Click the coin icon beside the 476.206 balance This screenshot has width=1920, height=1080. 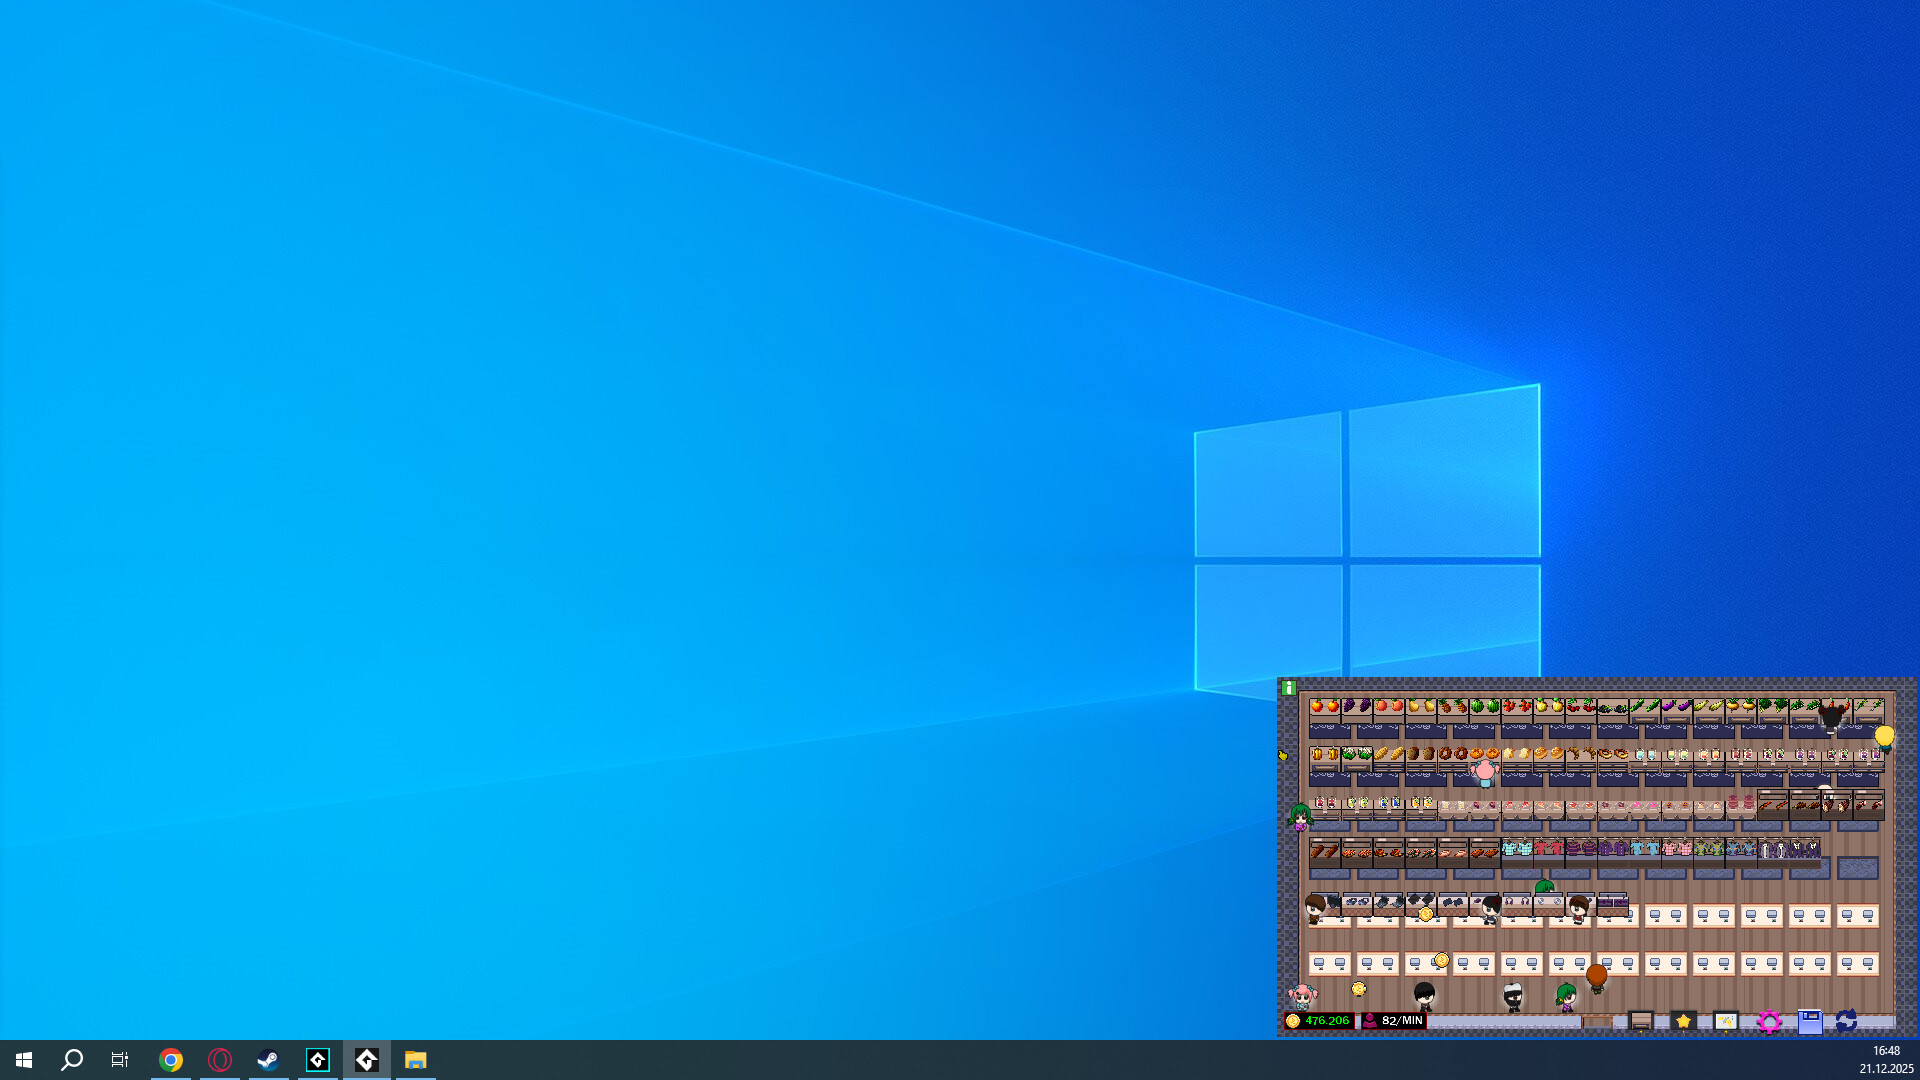1293,1021
